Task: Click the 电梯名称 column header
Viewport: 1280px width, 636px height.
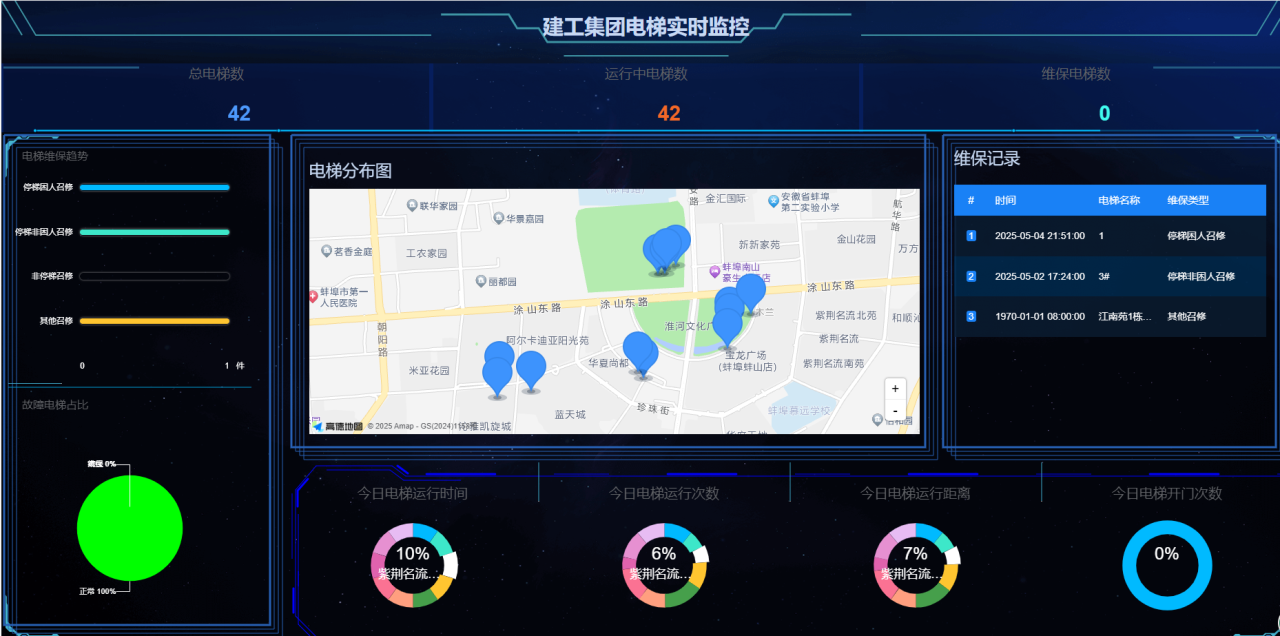Action: coord(1118,200)
